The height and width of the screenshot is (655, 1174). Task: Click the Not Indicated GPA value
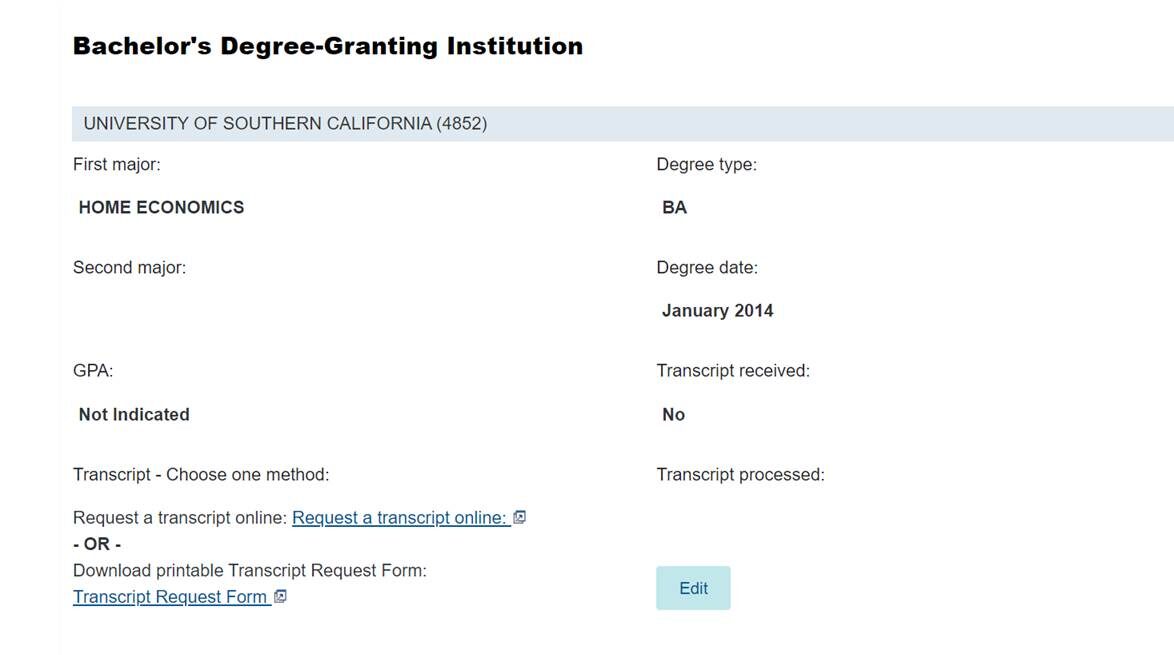tap(134, 415)
